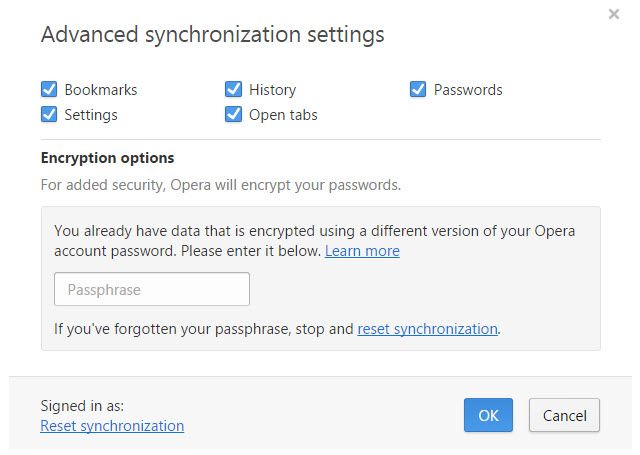The height and width of the screenshot is (455, 640).
Task: Close the dialog with the X icon
Action: coord(613,15)
